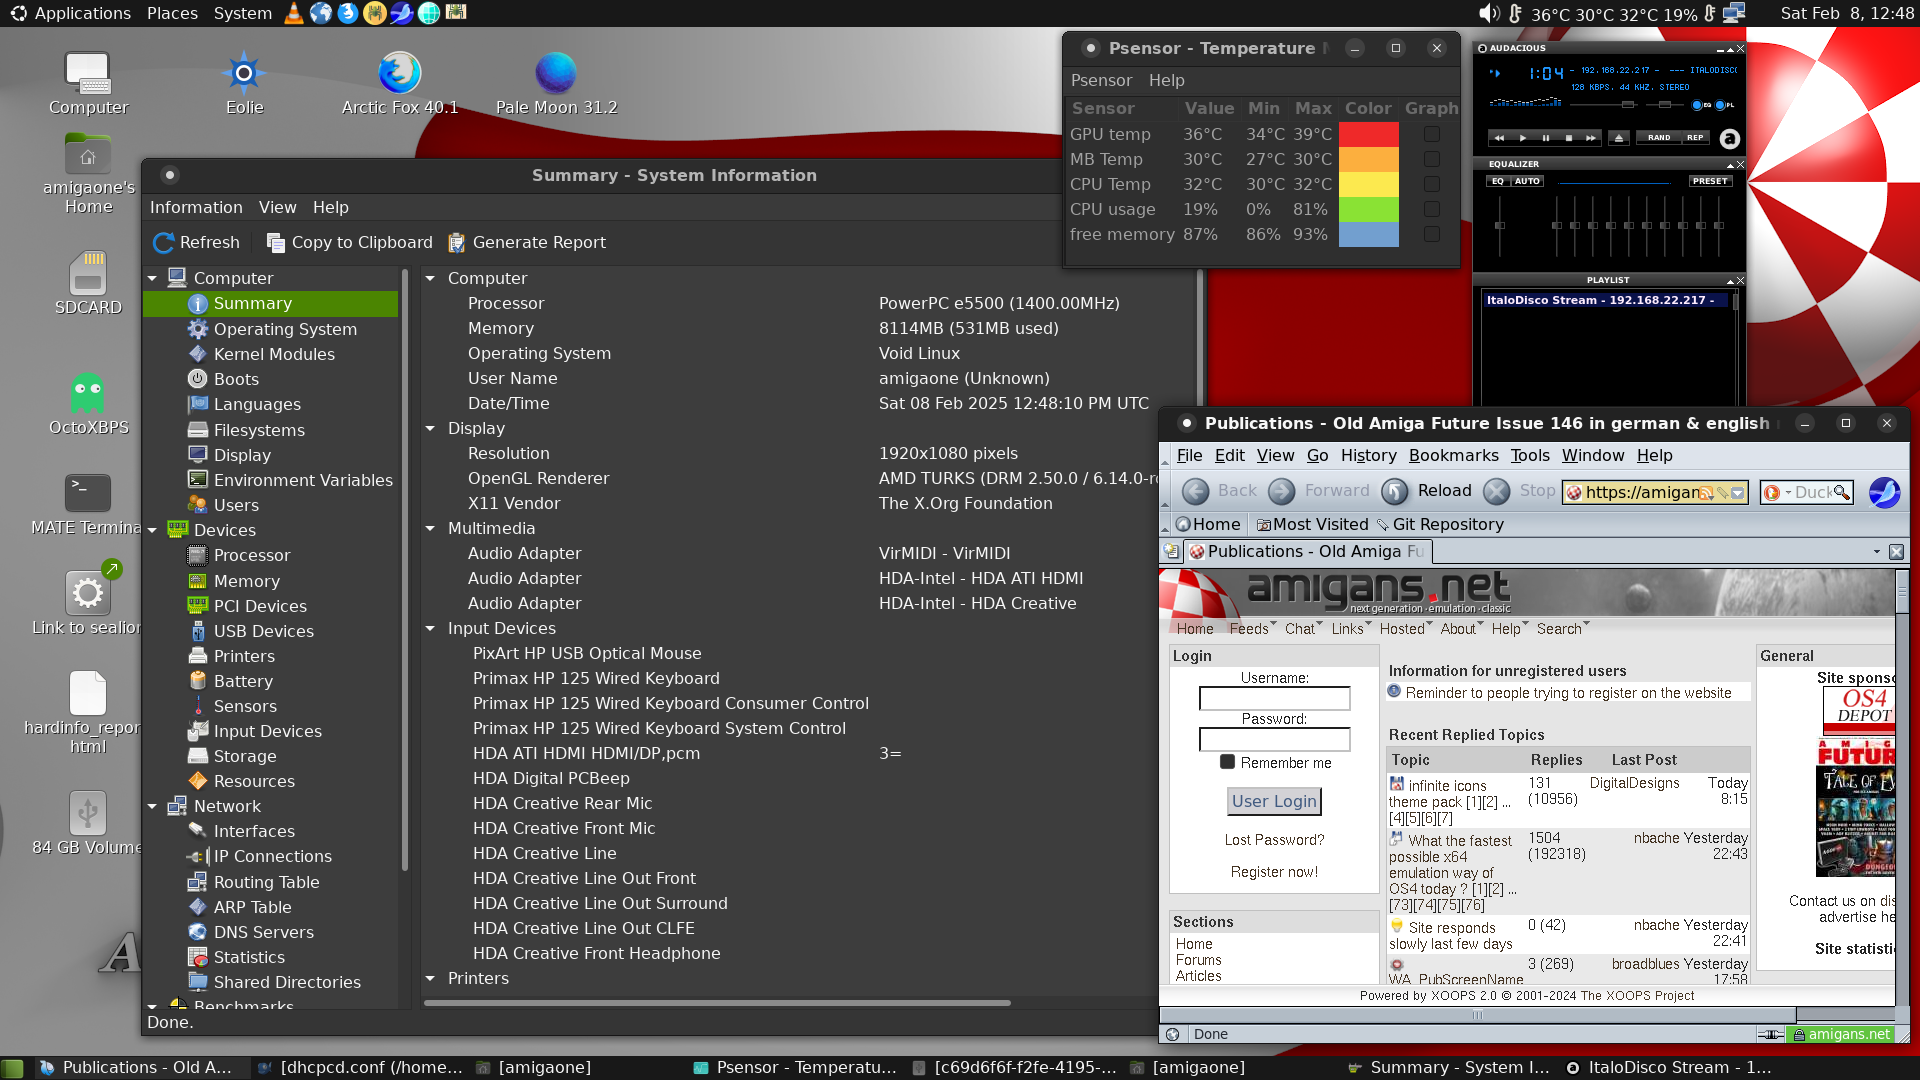Click the browser Back arrow icon
1920x1080 pixels.
[x=1195, y=491]
